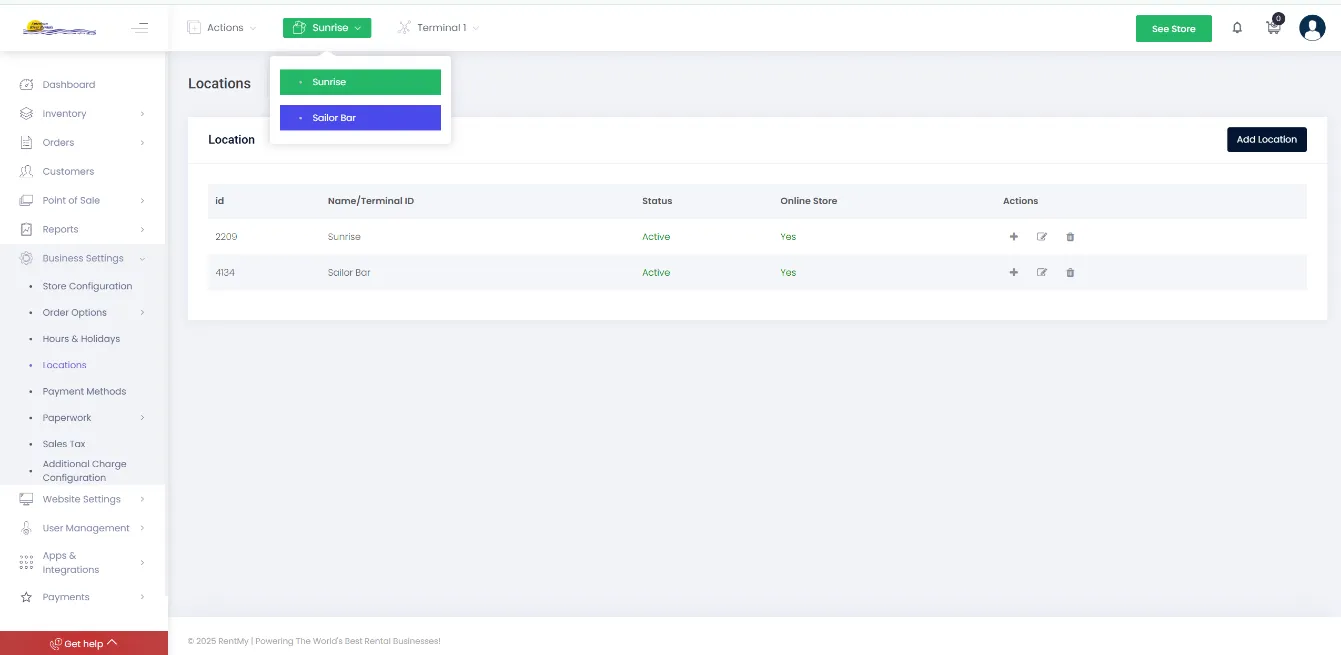Open Hours & Holidays in the sidebar

tap(80, 338)
